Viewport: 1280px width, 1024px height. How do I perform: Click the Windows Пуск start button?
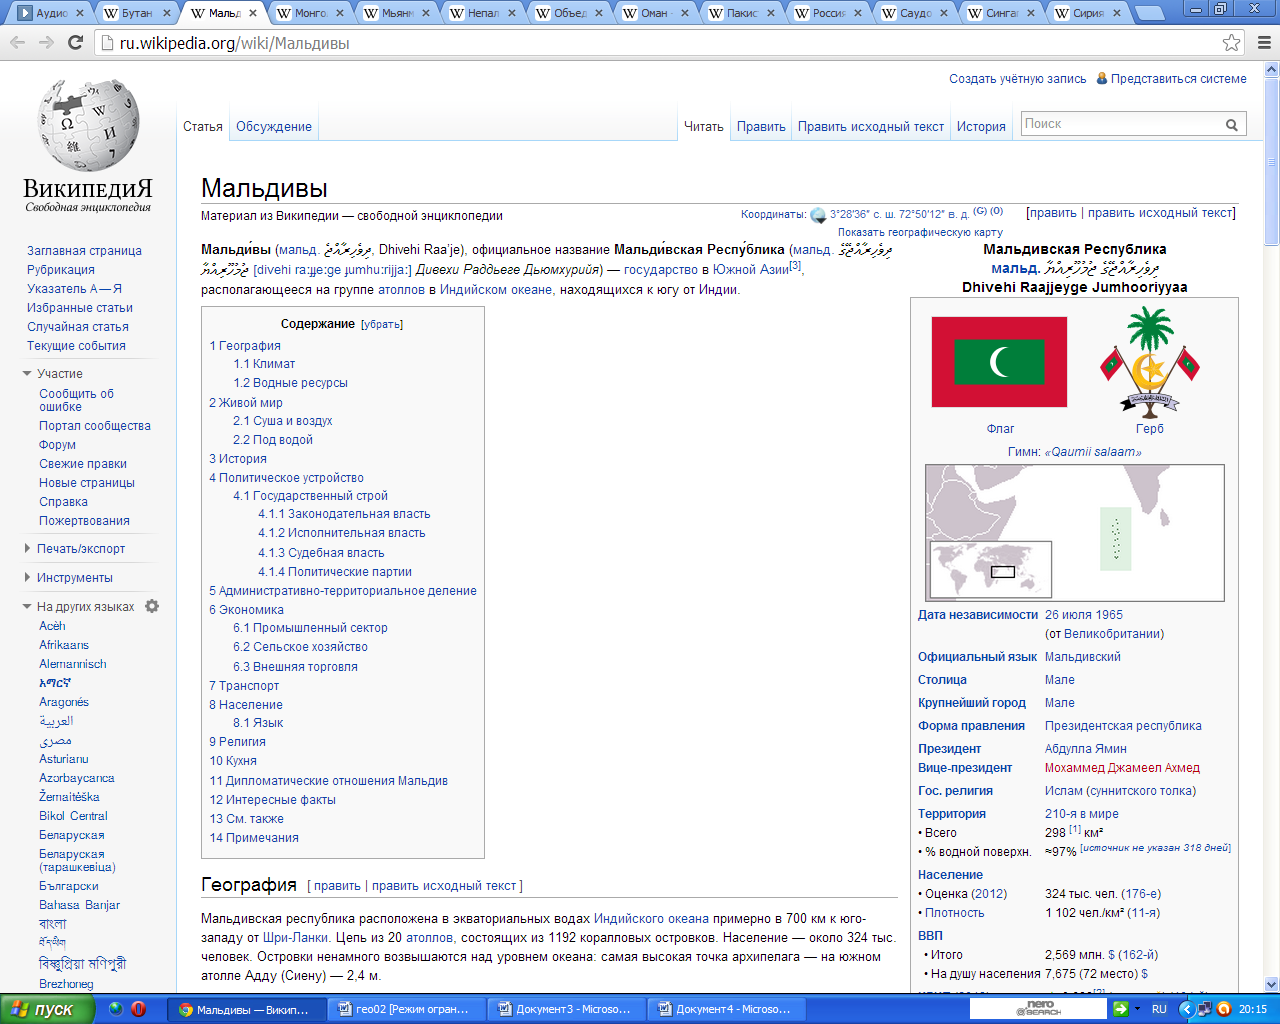tap(45, 1009)
